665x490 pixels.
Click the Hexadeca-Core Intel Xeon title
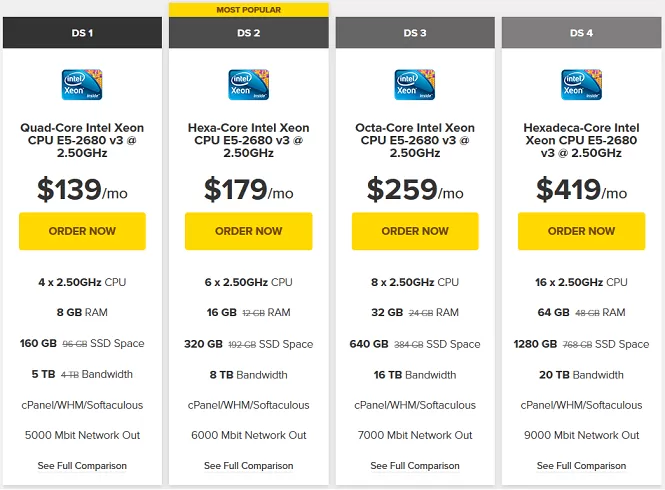[x=581, y=140]
